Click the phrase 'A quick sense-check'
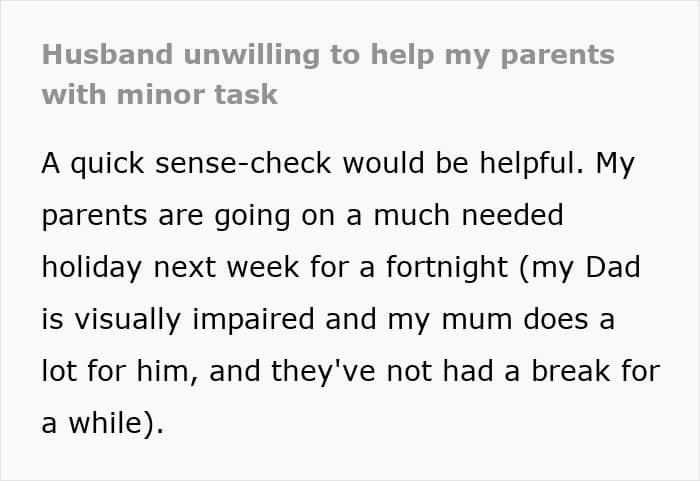 coord(186,164)
